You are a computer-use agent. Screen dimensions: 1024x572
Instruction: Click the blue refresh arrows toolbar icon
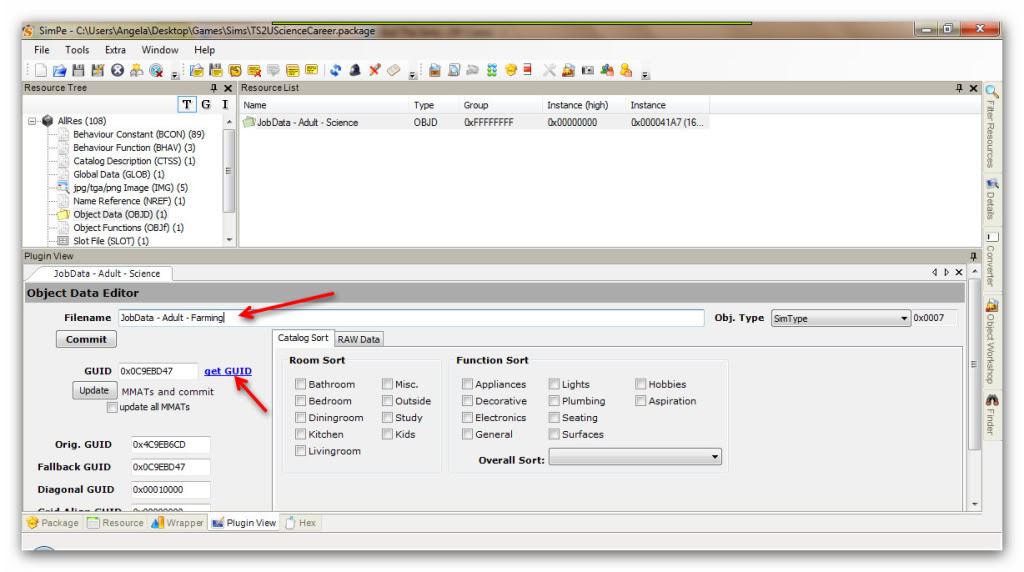336,71
